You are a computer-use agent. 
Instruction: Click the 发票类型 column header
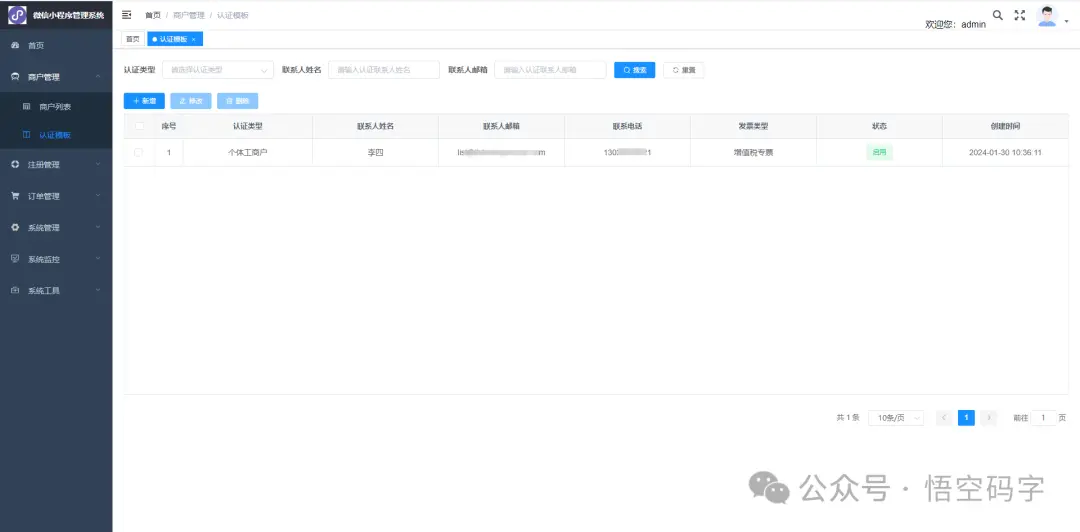click(x=753, y=126)
